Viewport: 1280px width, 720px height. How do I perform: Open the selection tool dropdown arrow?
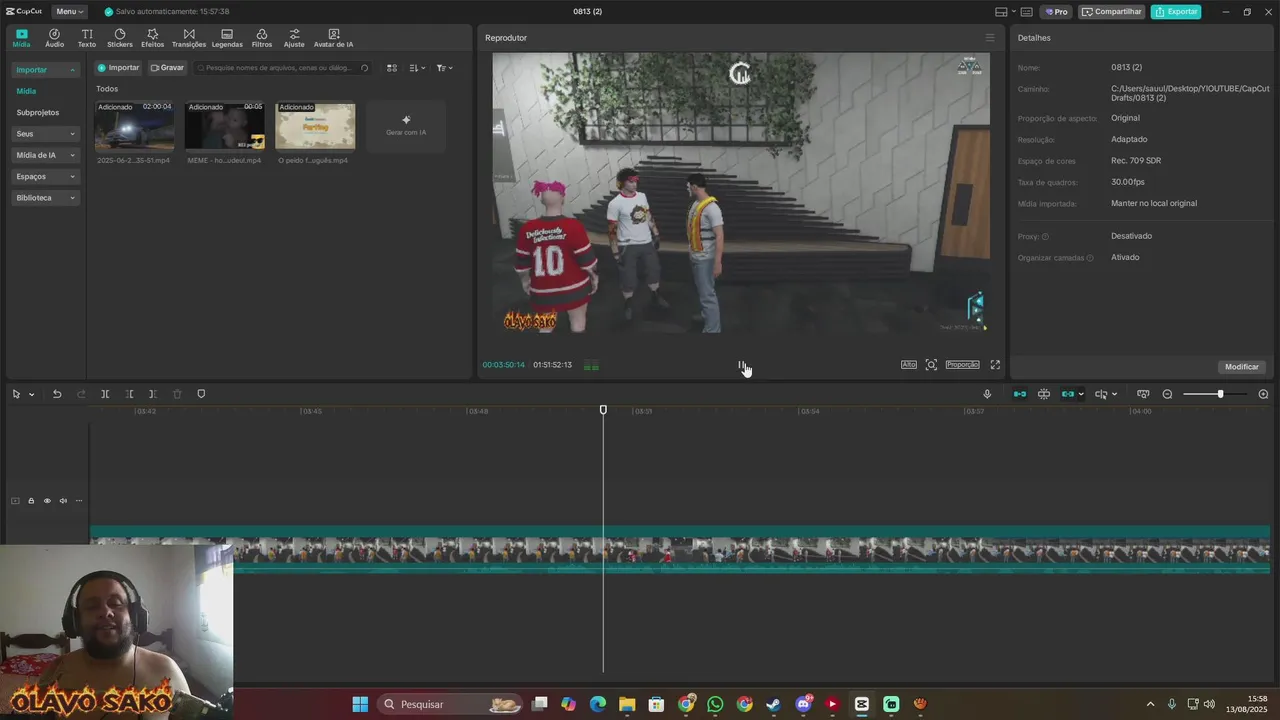click(x=31, y=394)
